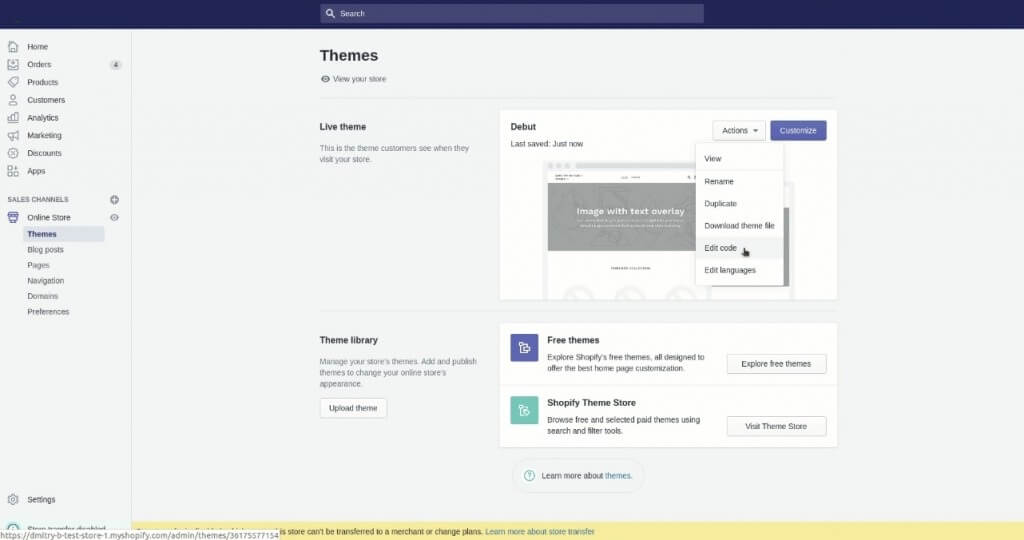This screenshot has width=1024, height=540.
Task: Open Navigation under Online Store
Action: (x=46, y=280)
